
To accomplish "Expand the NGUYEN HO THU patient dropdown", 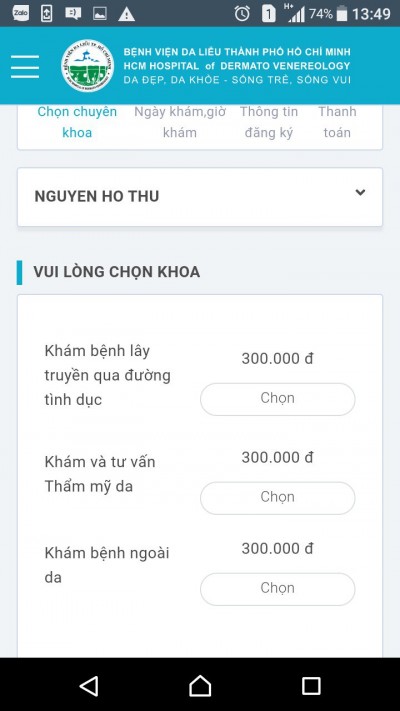I will pos(200,197).
